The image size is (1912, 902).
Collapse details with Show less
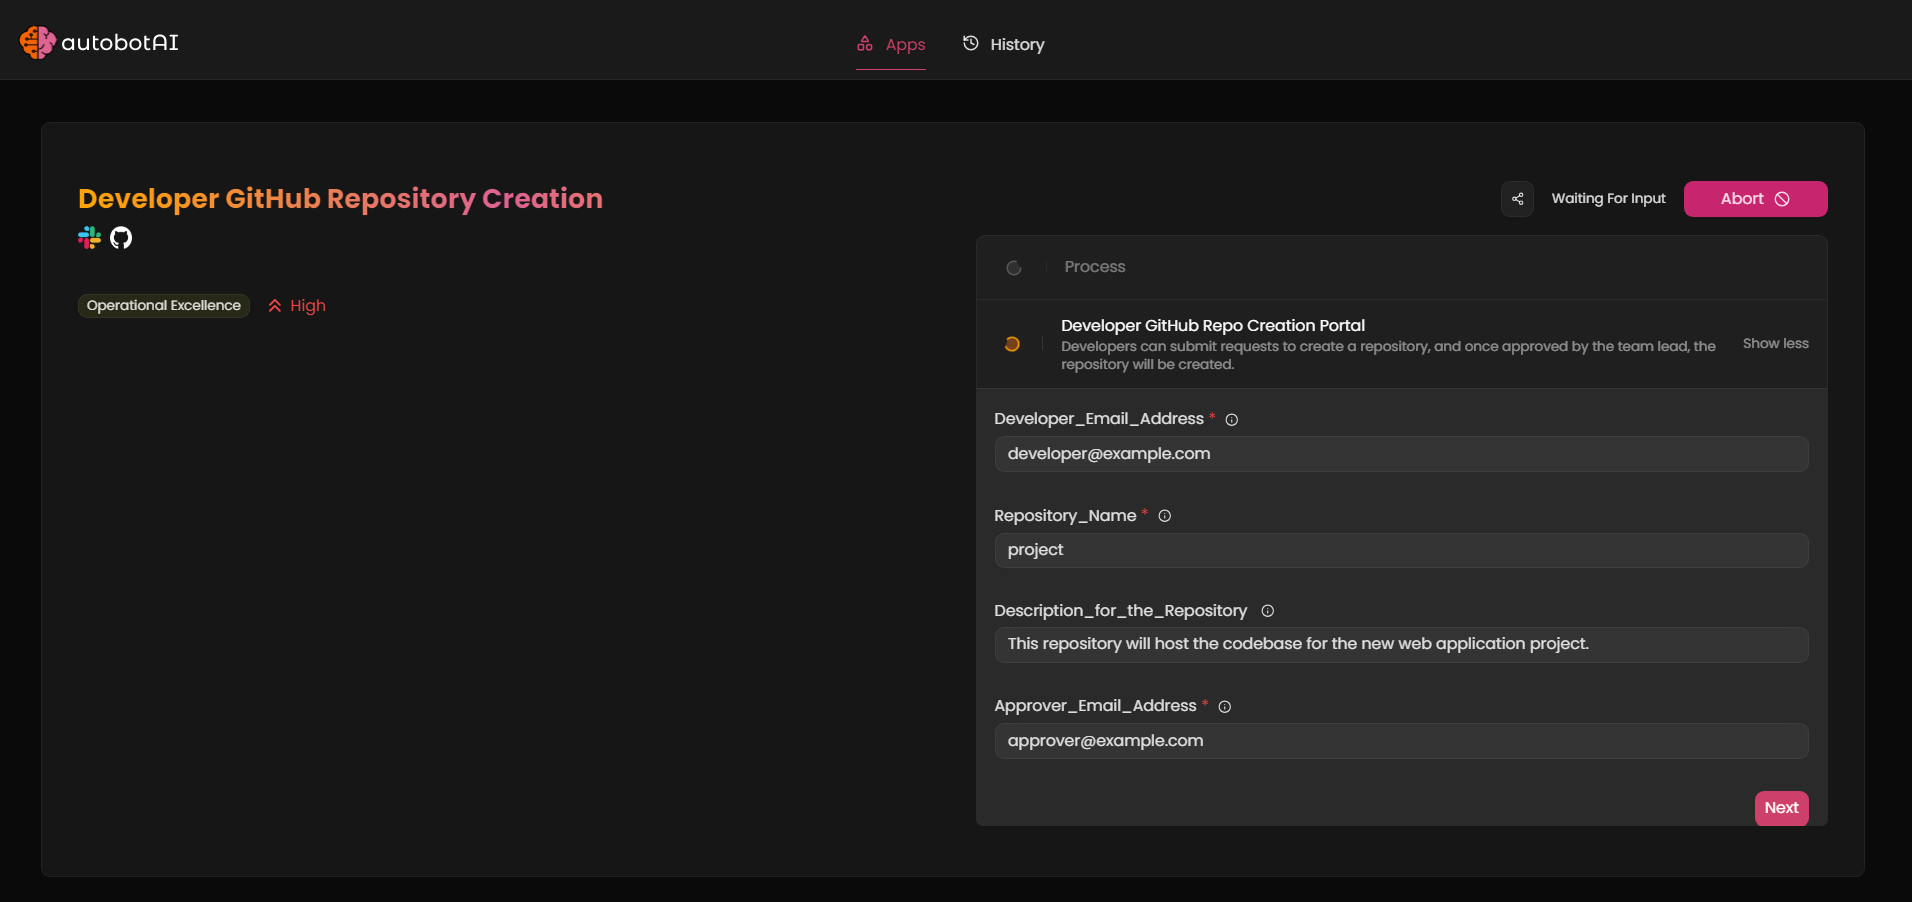pos(1775,343)
